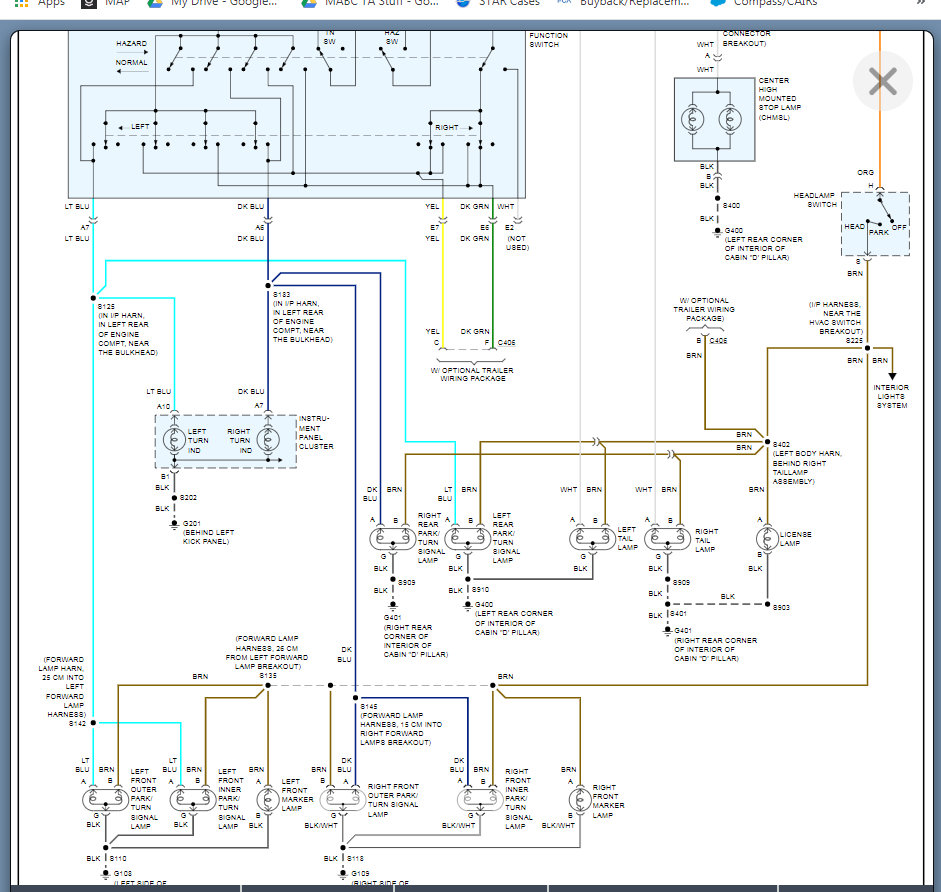
Task: Click the center high mounted stop lamp symbol
Action: [717, 119]
